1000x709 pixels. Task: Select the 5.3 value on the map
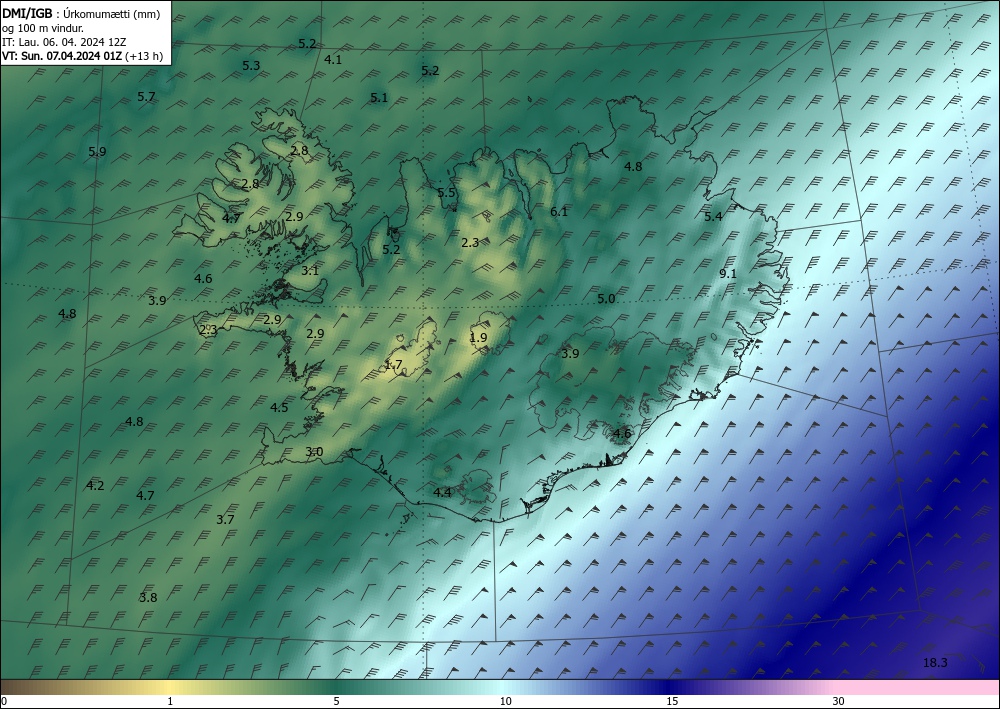click(251, 66)
